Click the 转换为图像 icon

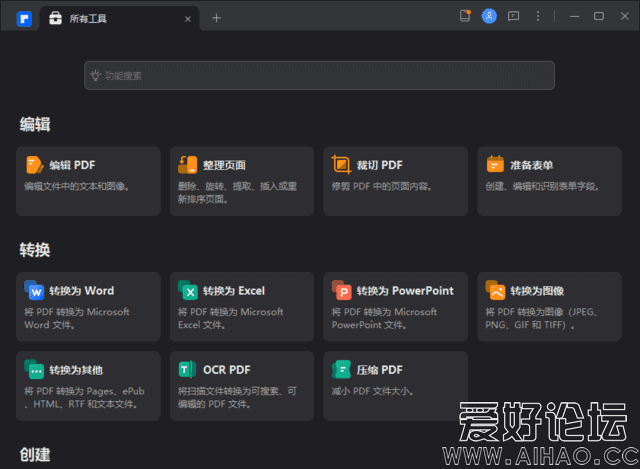pyautogui.click(x=495, y=290)
